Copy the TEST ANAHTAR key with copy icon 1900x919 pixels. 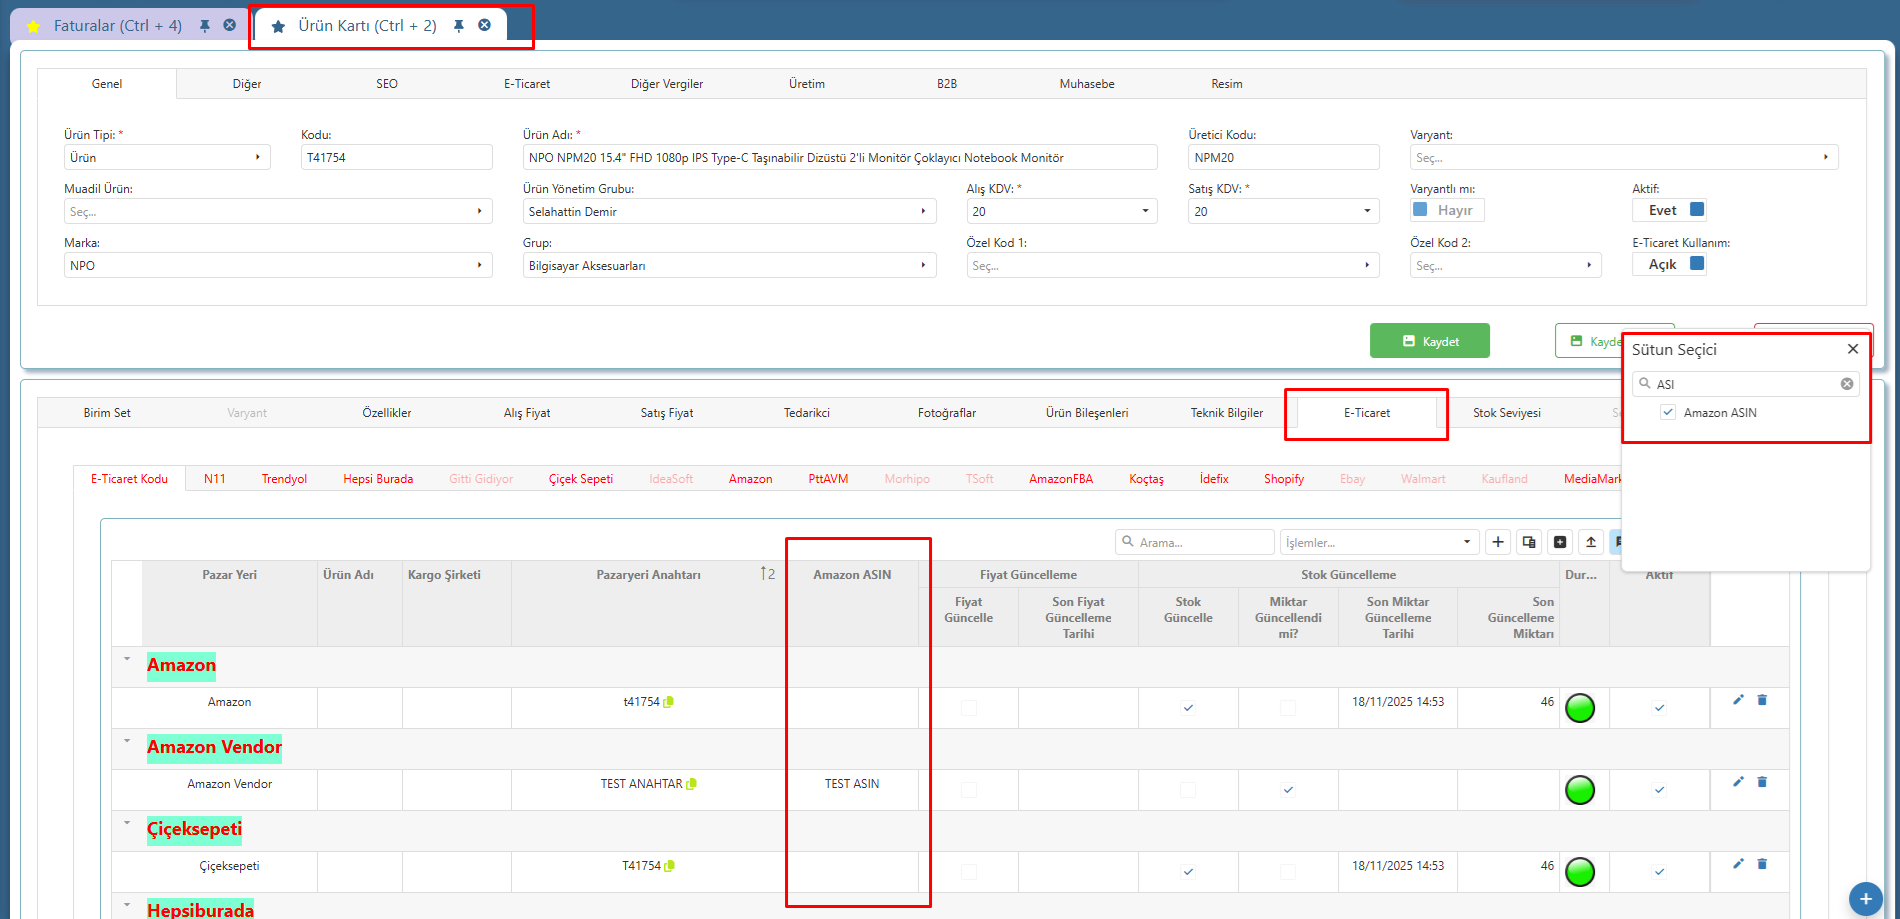tap(692, 784)
